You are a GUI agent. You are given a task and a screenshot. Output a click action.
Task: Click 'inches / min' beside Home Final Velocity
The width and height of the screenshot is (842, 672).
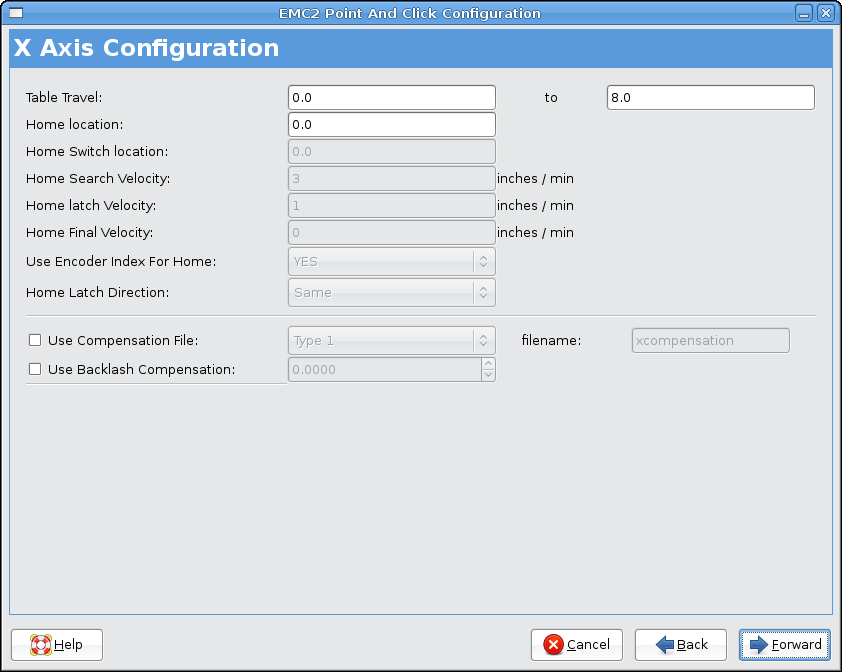[x=535, y=233]
